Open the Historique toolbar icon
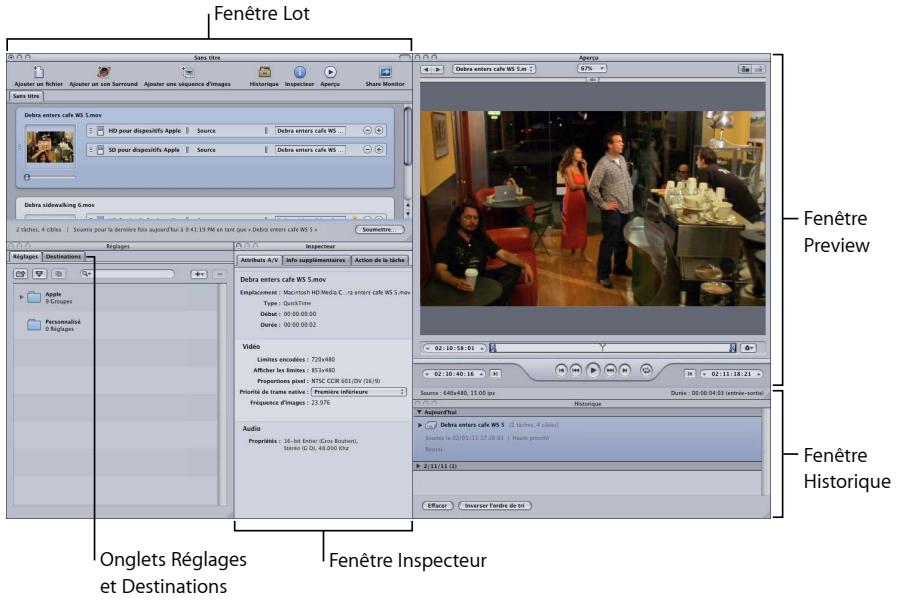 [x=265, y=72]
